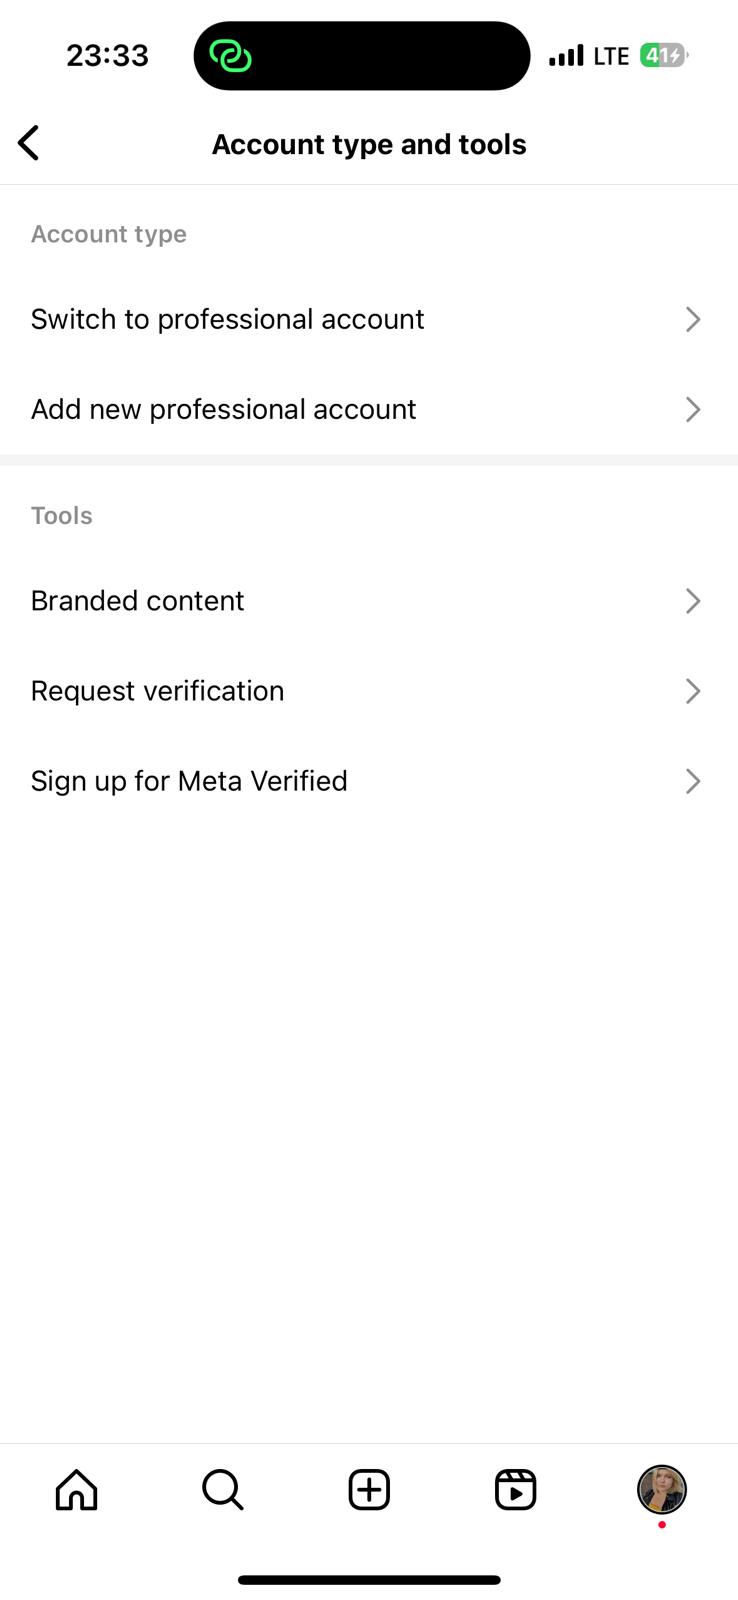Tap Request verification row text

(157, 690)
